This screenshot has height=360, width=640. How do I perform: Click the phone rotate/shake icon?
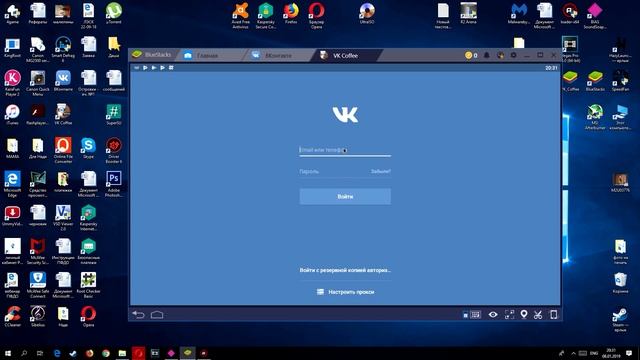[553, 314]
